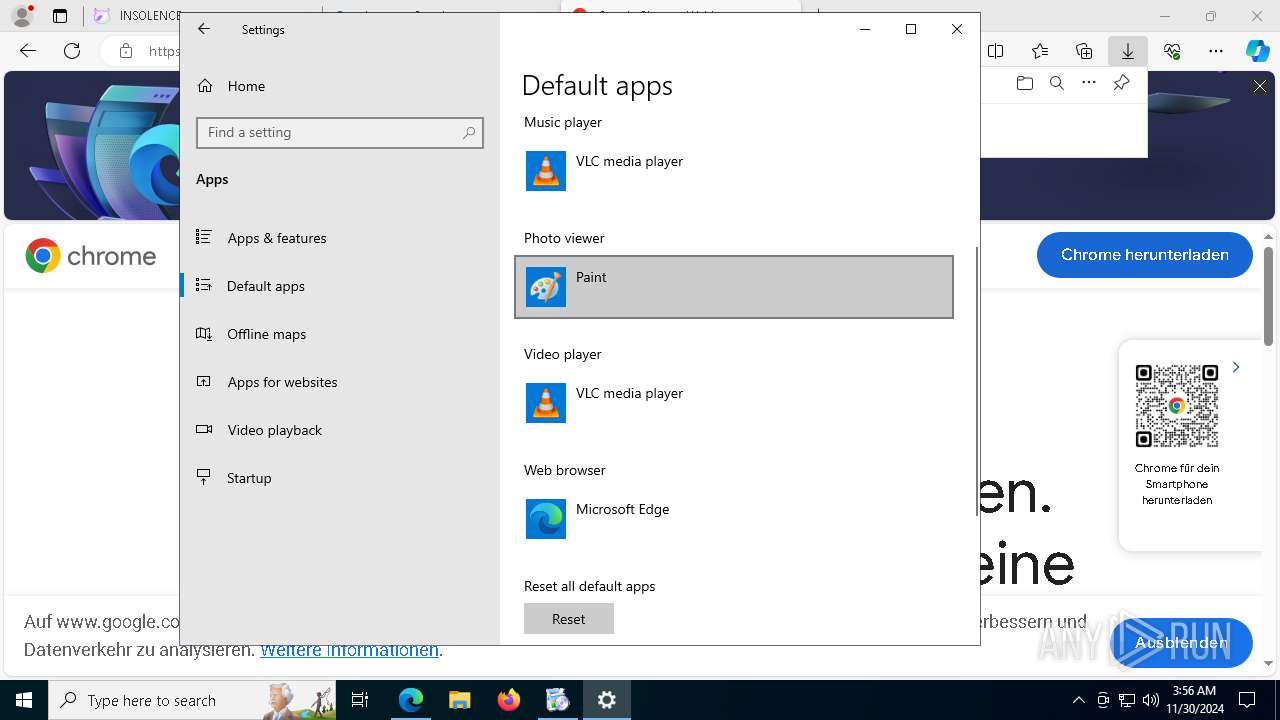The width and height of the screenshot is (1280, 720).
Task: Close the Edge promotional banner
Action: pyautogui.click(x=1260, y=87)
